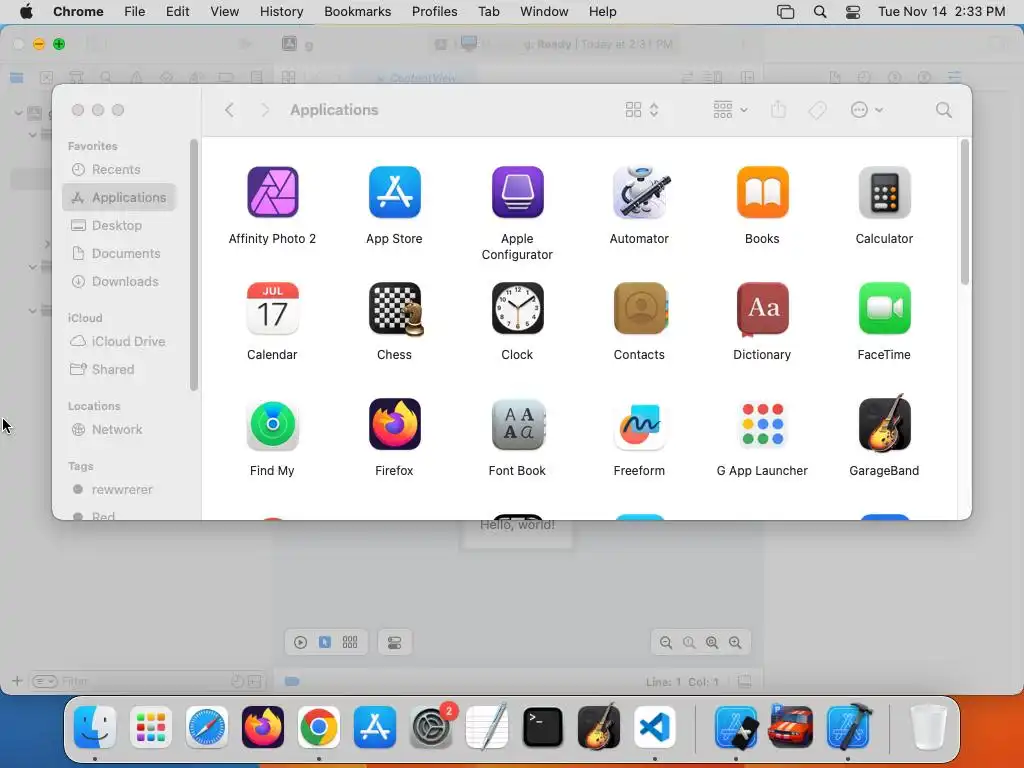Open Downloads from the Finder sidebar
The width and height of the screenshot is (1024, 768).
pos(119,281)
